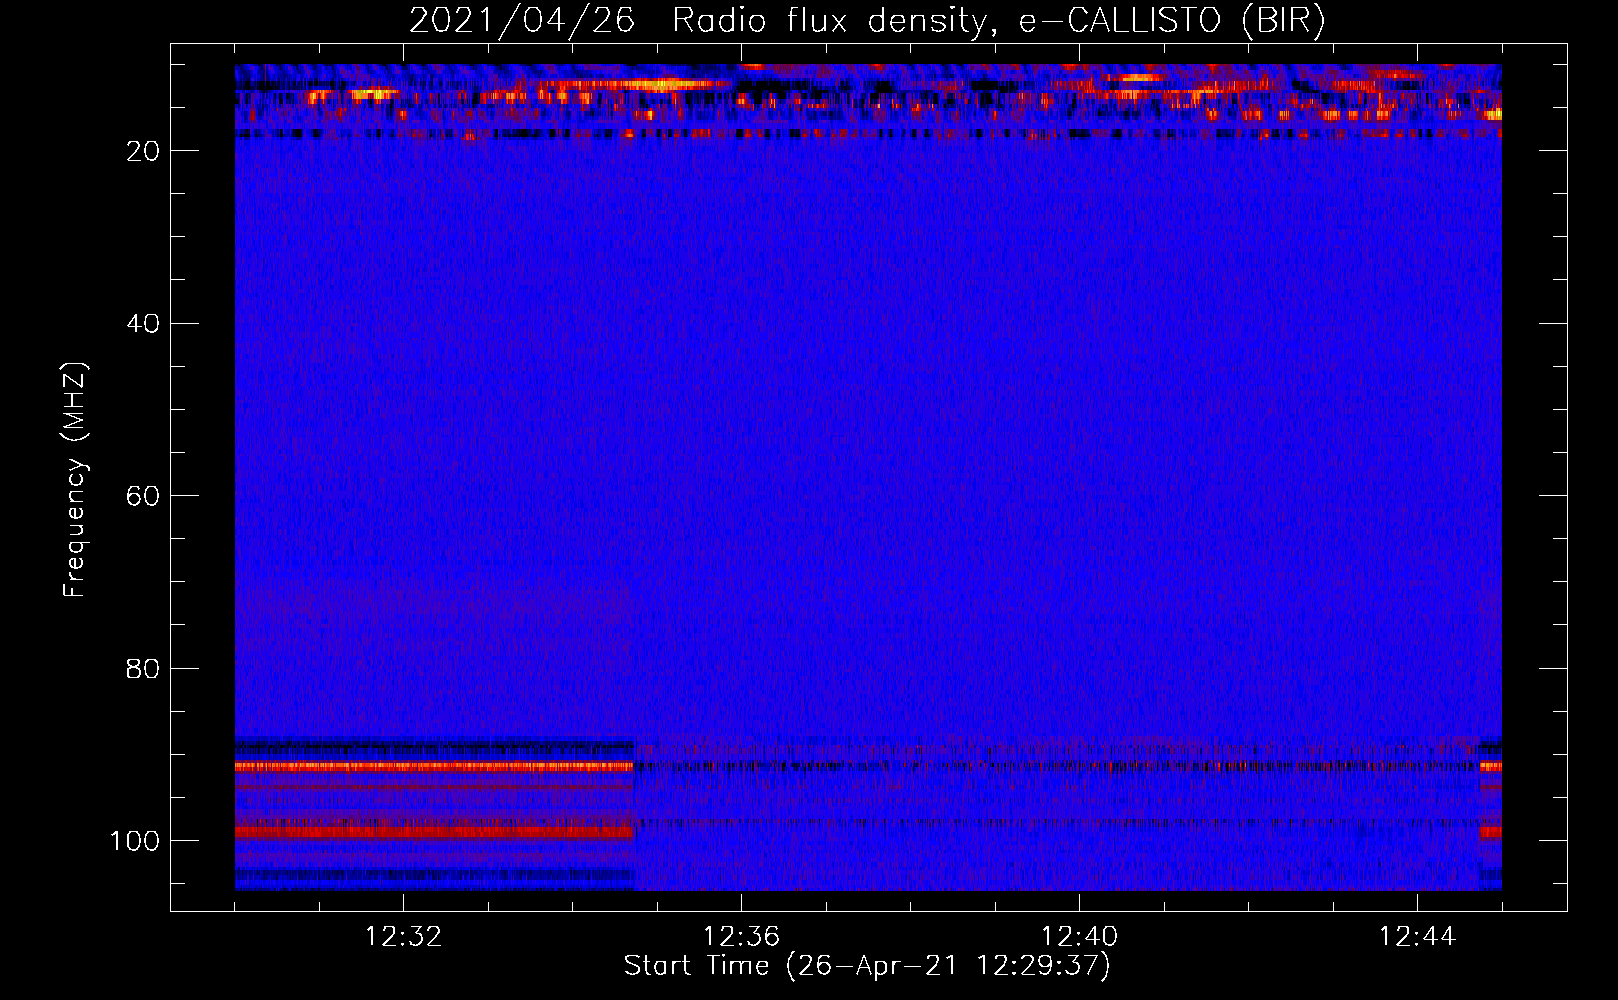Viewport: 1618px width, 1000px height.
Task: Click the orange-yellow band near 91 MHz
Action: (x=435, y=766)
